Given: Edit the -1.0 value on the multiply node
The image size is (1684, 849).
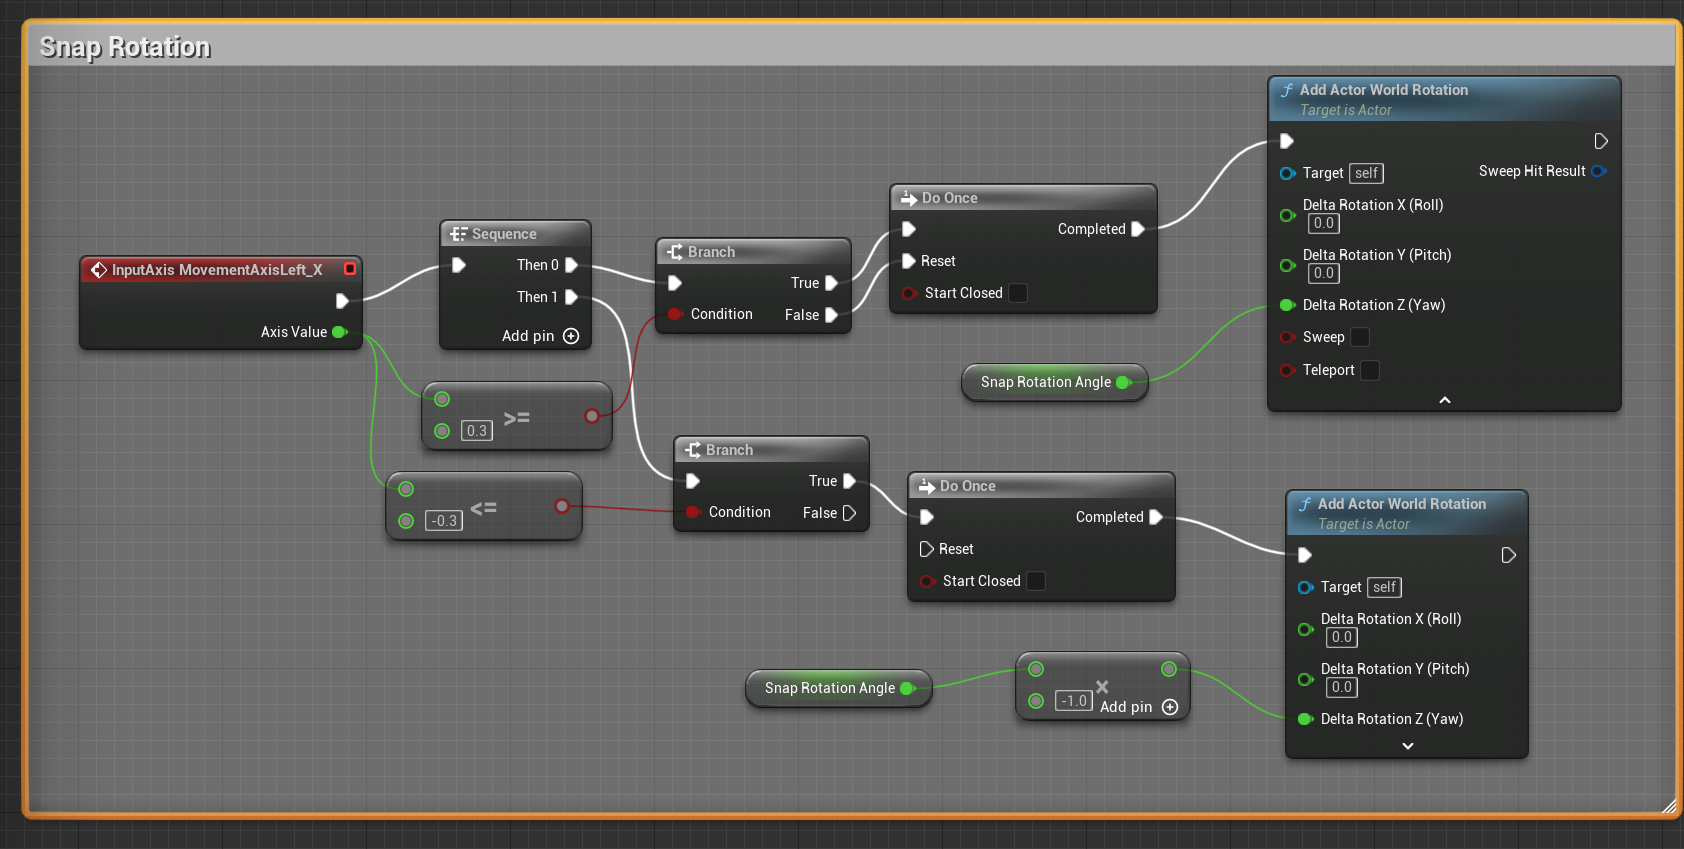Looking at the screenshot, I should pos(1073,701).
